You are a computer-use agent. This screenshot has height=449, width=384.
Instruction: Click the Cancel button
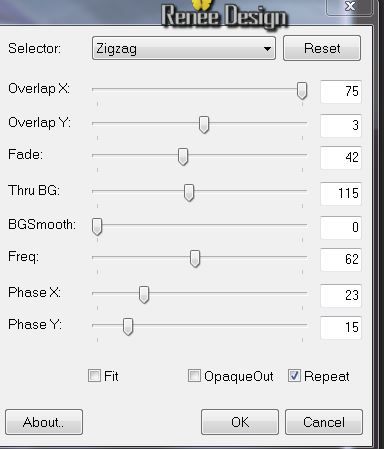pos(324,422)
